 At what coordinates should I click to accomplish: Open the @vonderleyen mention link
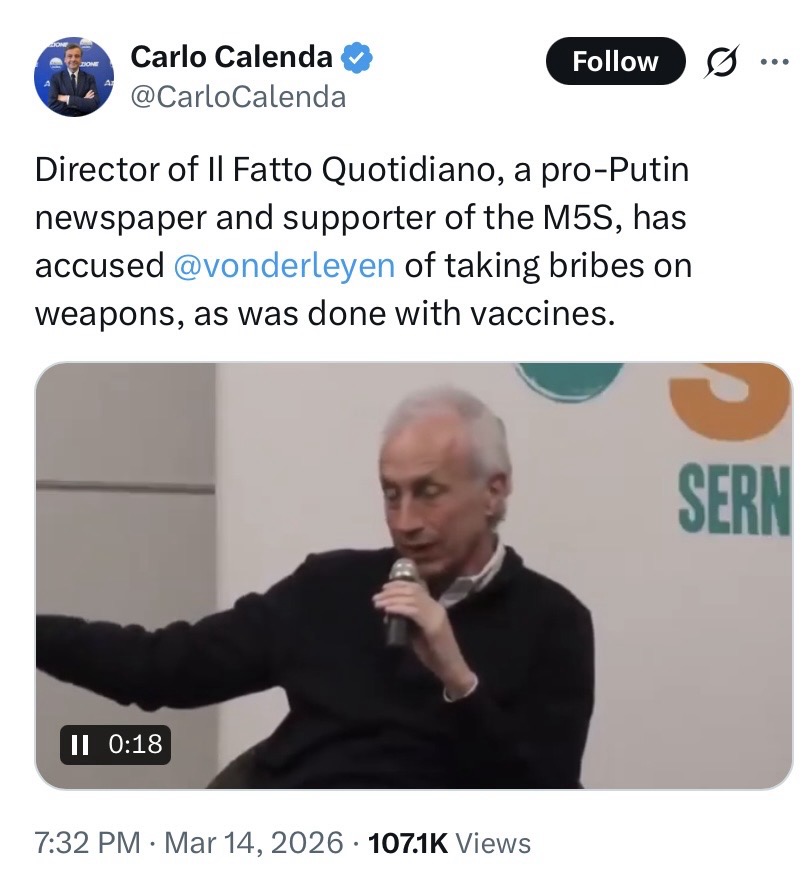285,266
